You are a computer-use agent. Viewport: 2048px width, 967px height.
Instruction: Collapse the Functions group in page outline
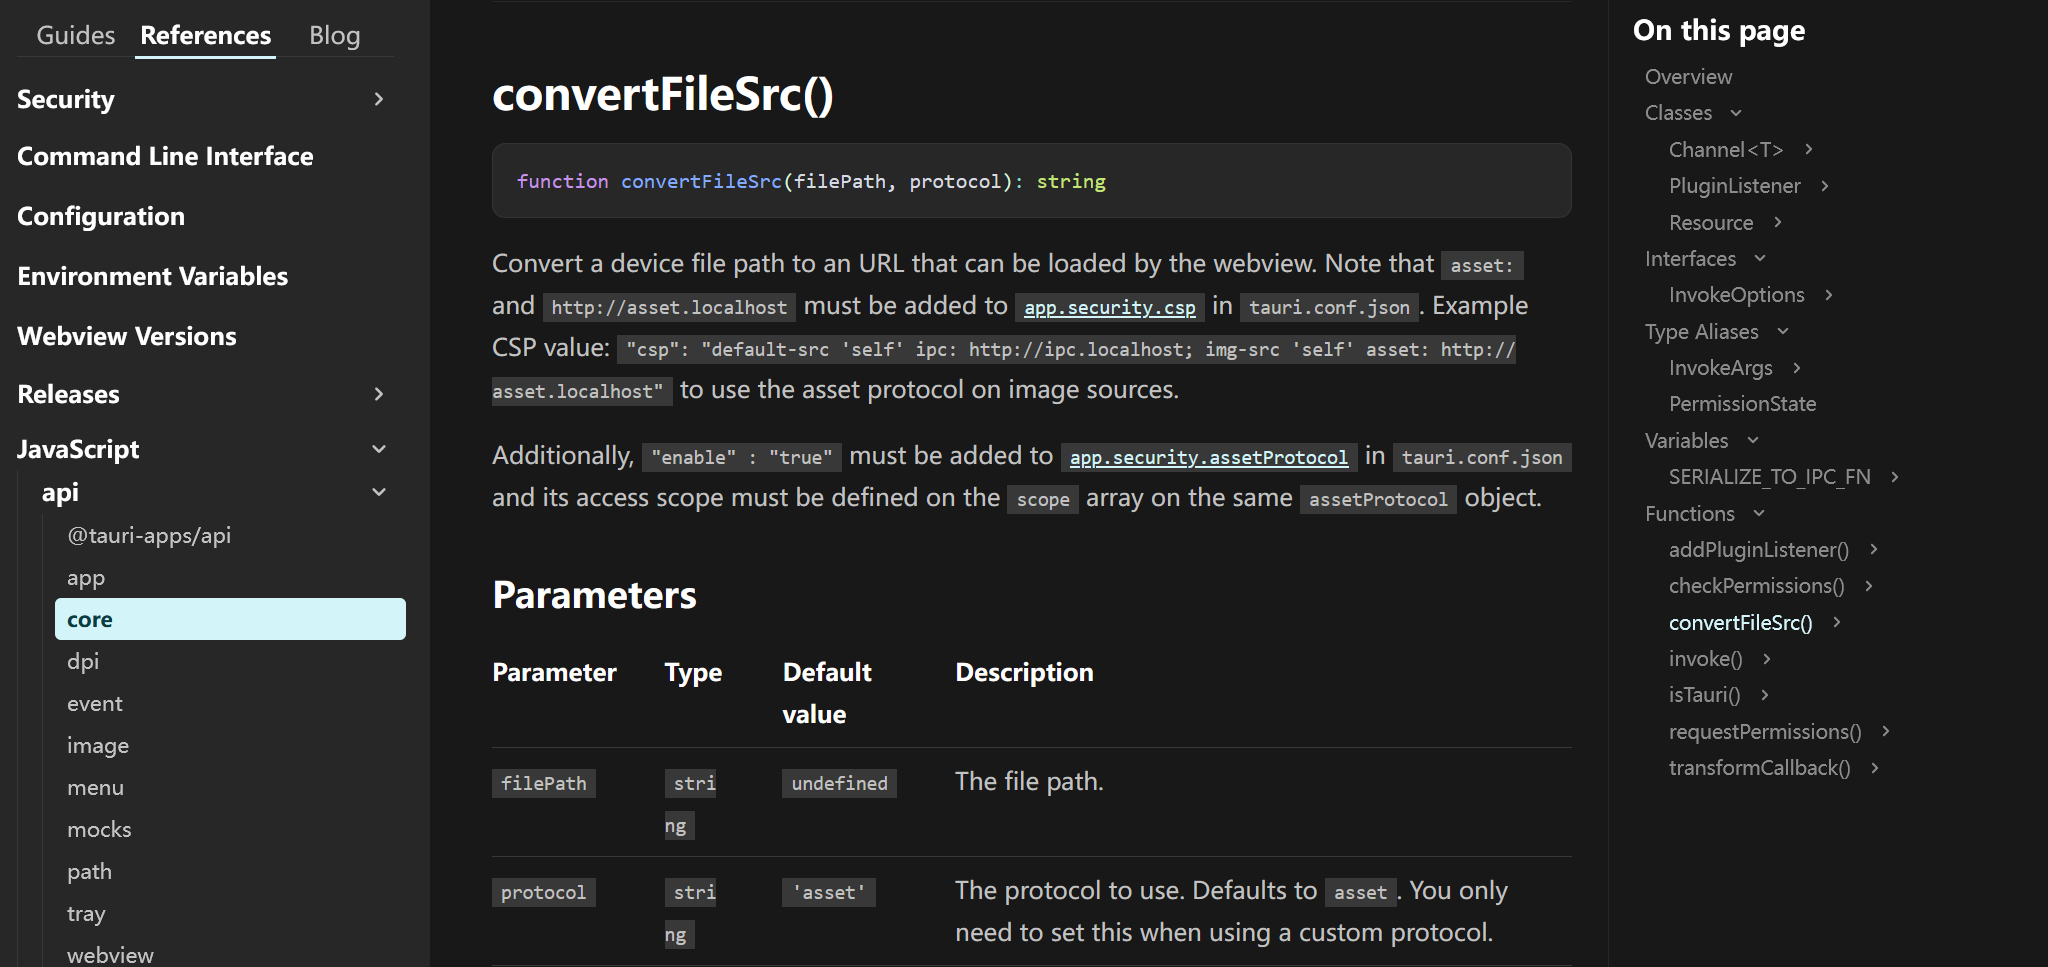(x=1759, y=514)
